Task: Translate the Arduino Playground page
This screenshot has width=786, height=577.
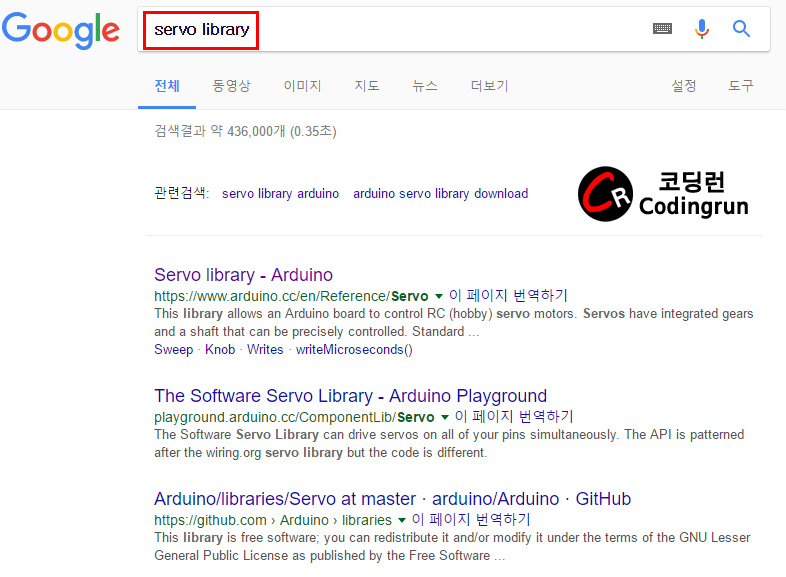Action: [514, 416]
